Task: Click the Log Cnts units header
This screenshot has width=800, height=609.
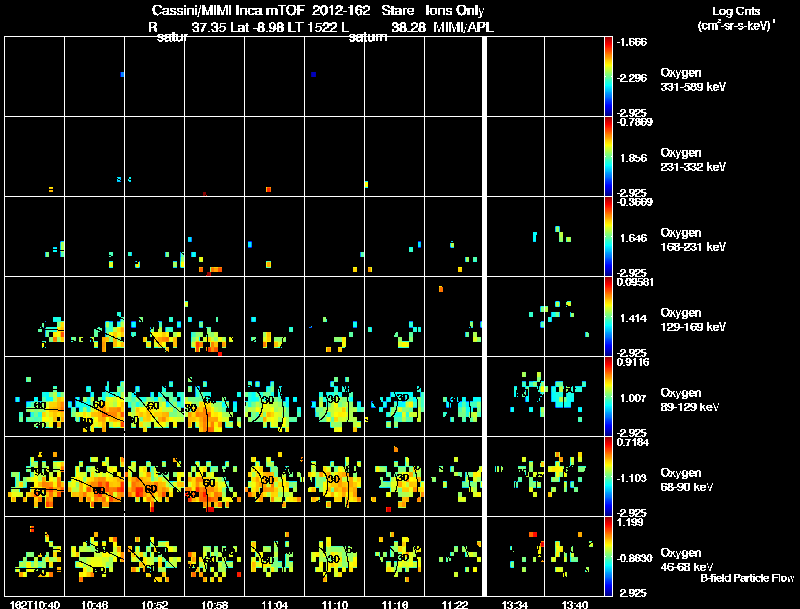Action: click(x=736, y=19)
